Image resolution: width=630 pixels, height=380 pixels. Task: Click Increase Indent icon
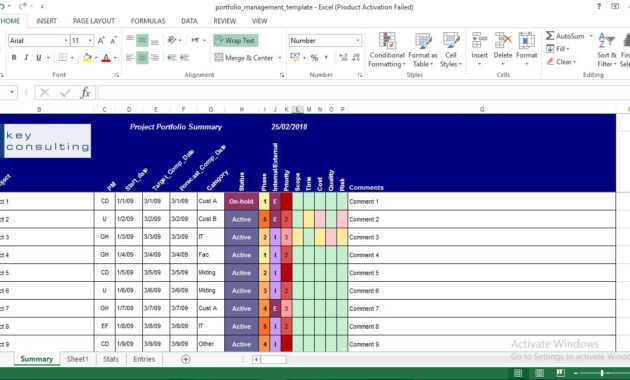click(x=184, y=58)
